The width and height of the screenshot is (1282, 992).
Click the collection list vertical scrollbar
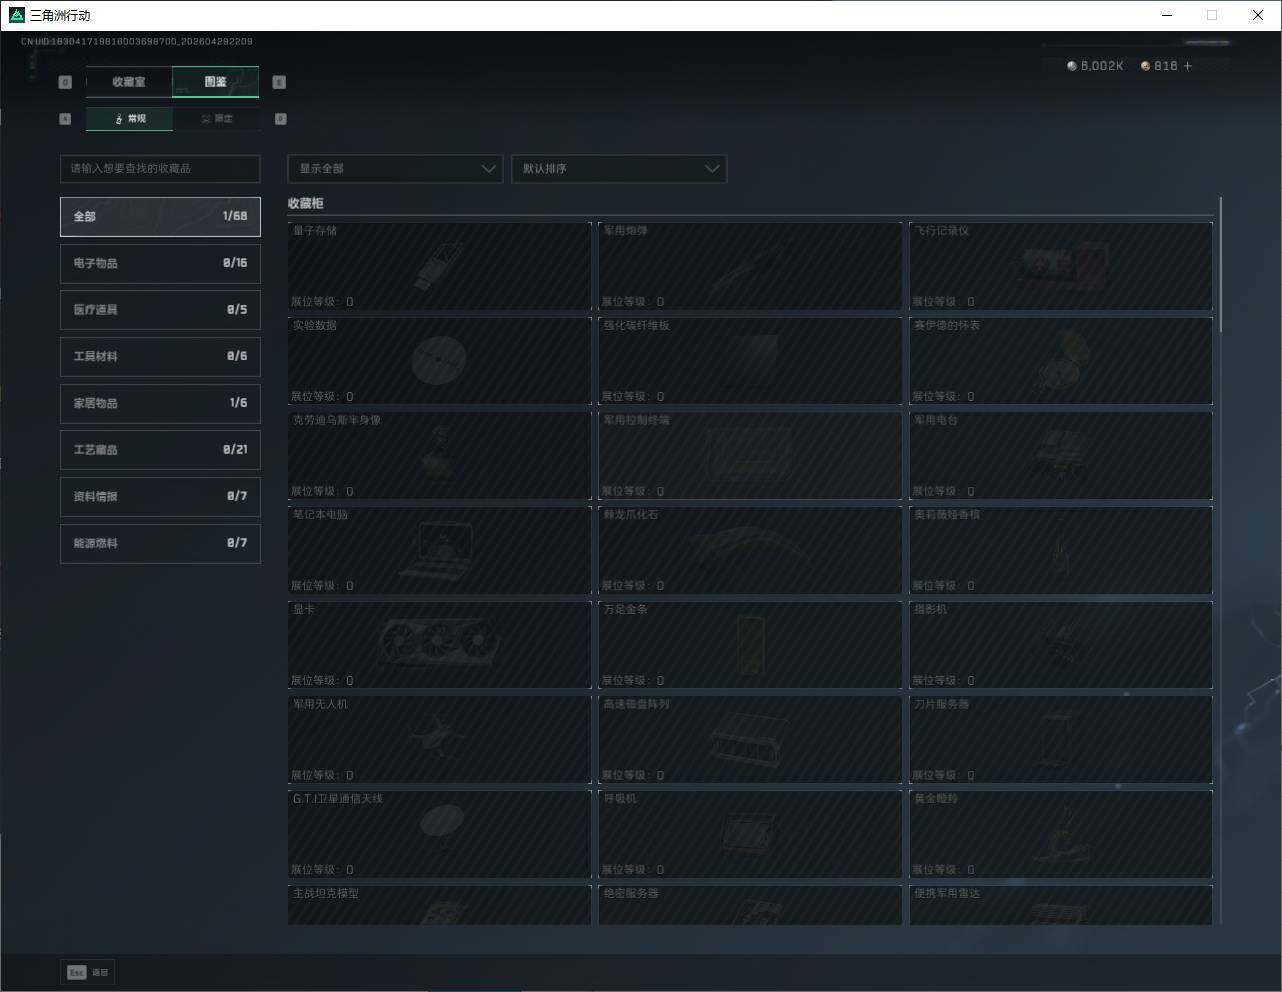pos(1221,265)
